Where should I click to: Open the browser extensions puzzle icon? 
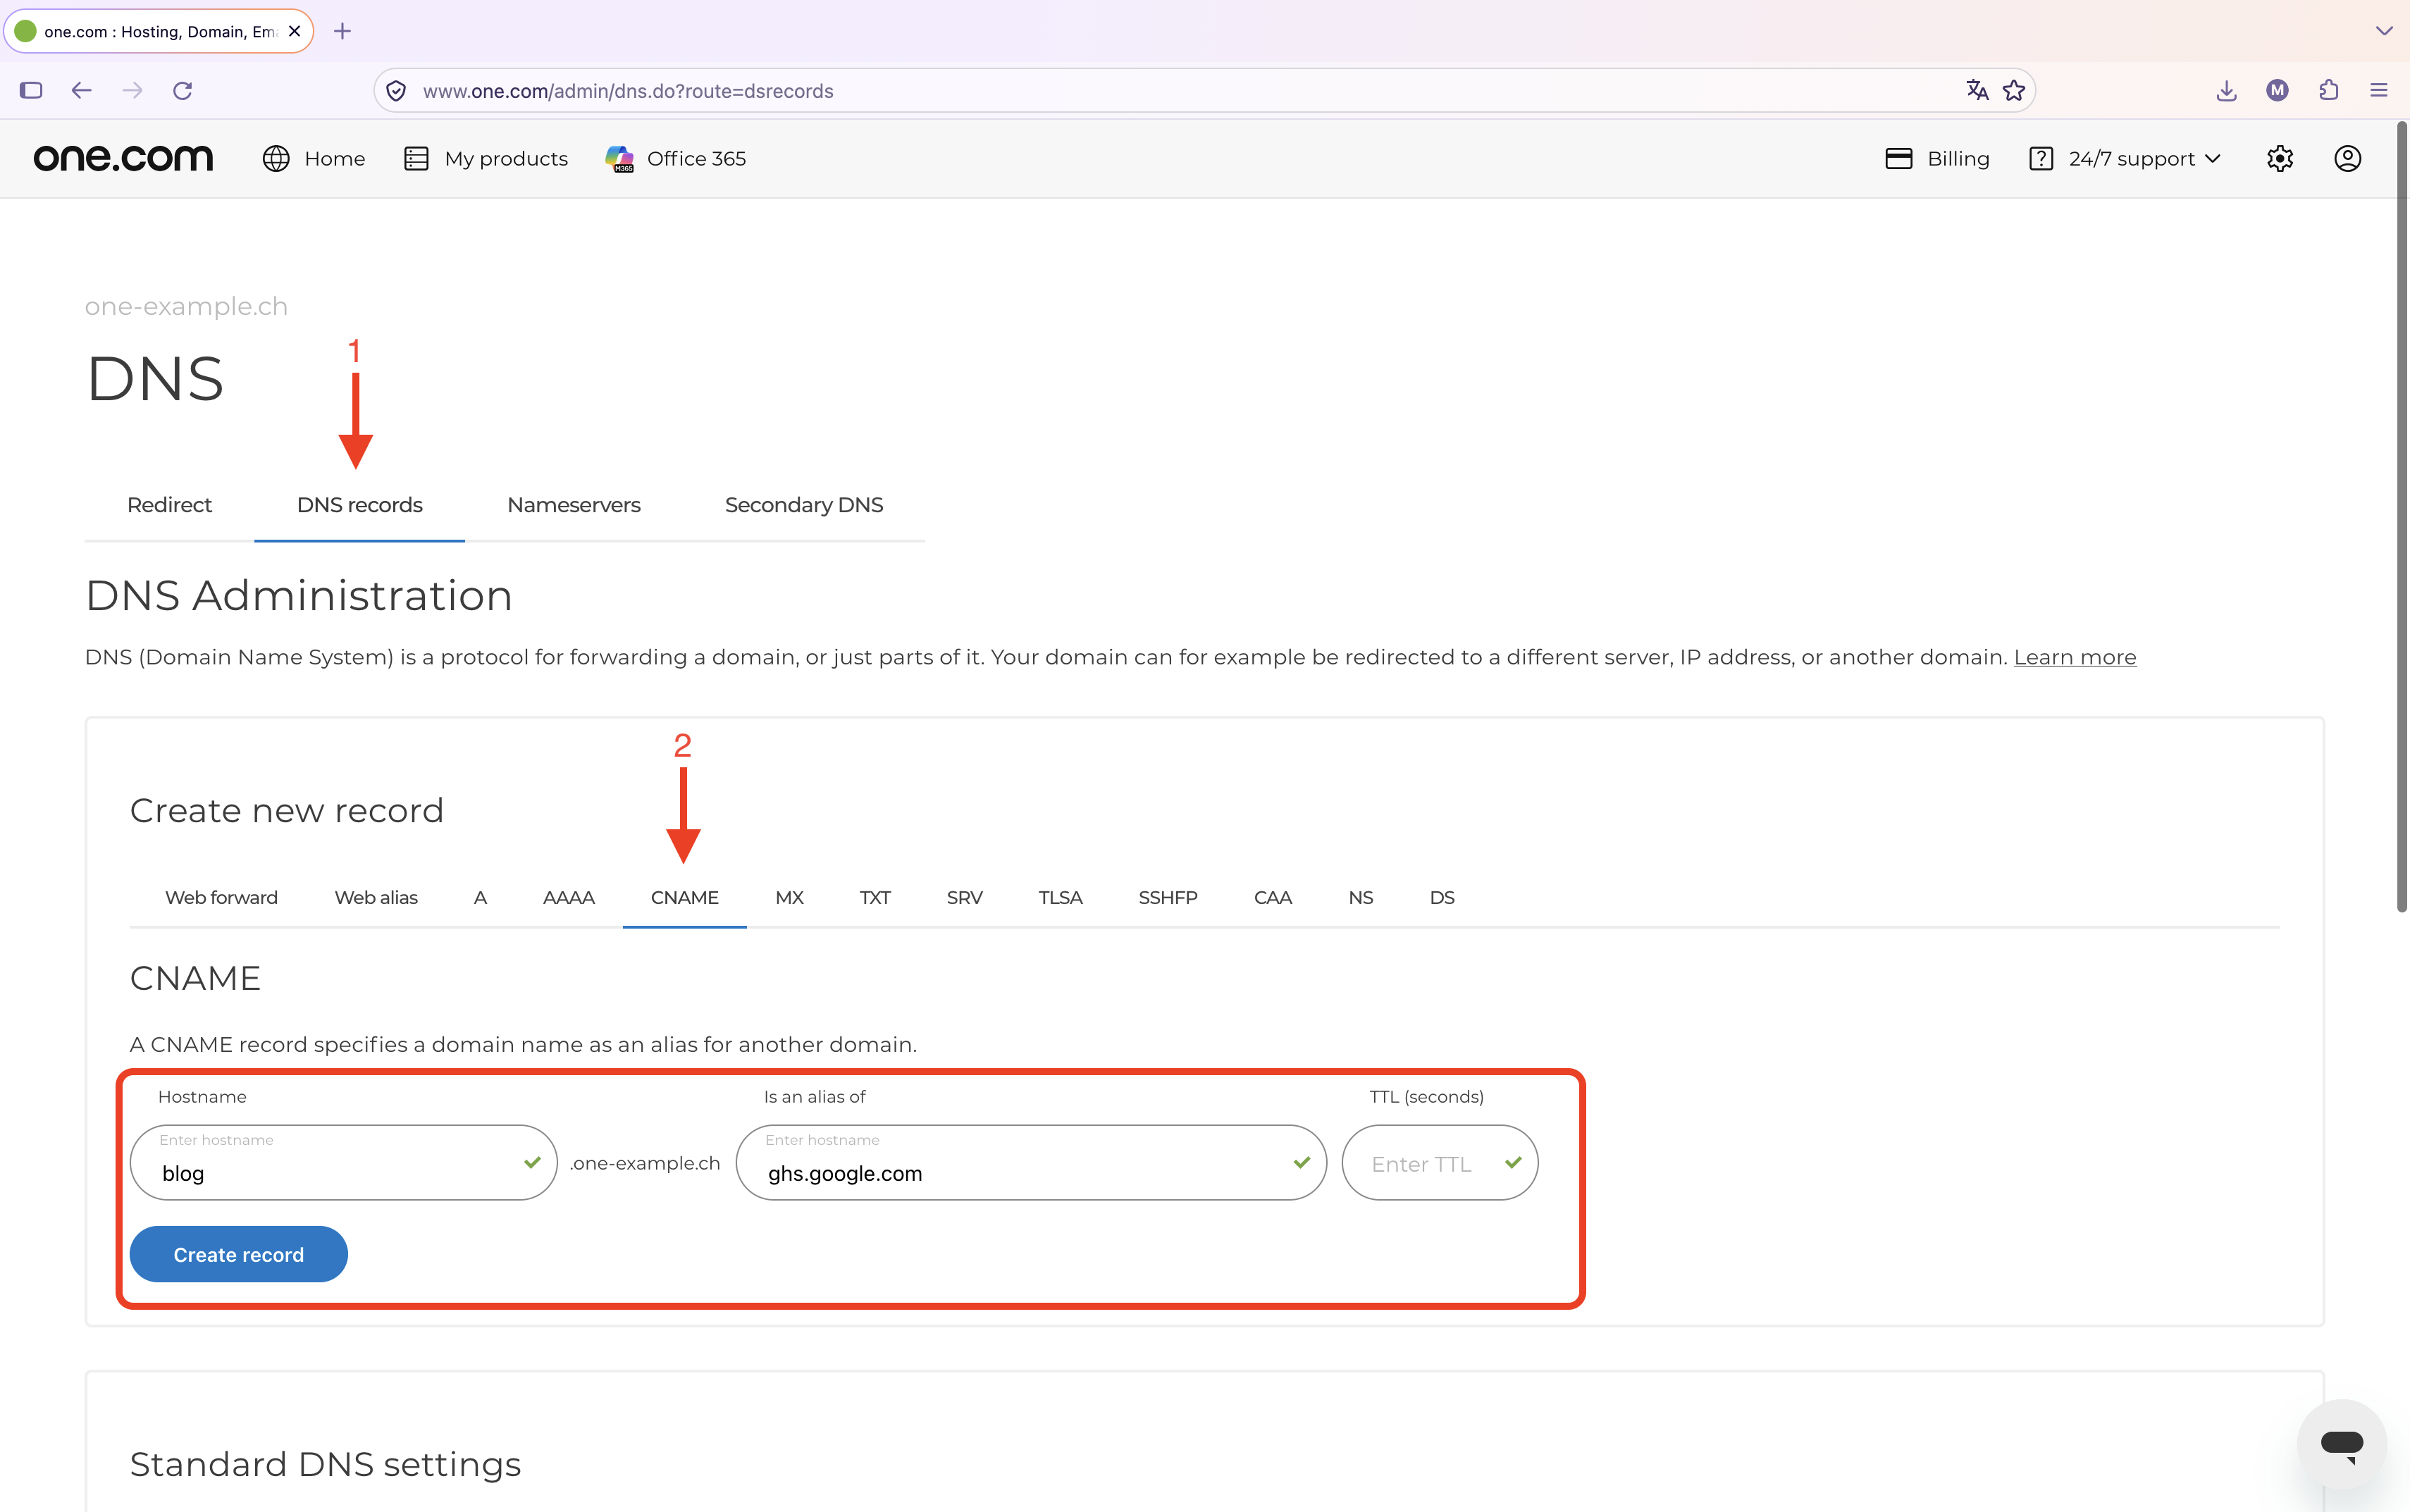click(2329, 90)
